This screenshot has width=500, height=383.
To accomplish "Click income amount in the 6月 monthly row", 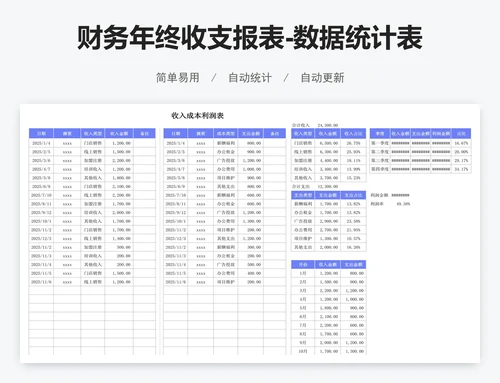I will 329,316.
